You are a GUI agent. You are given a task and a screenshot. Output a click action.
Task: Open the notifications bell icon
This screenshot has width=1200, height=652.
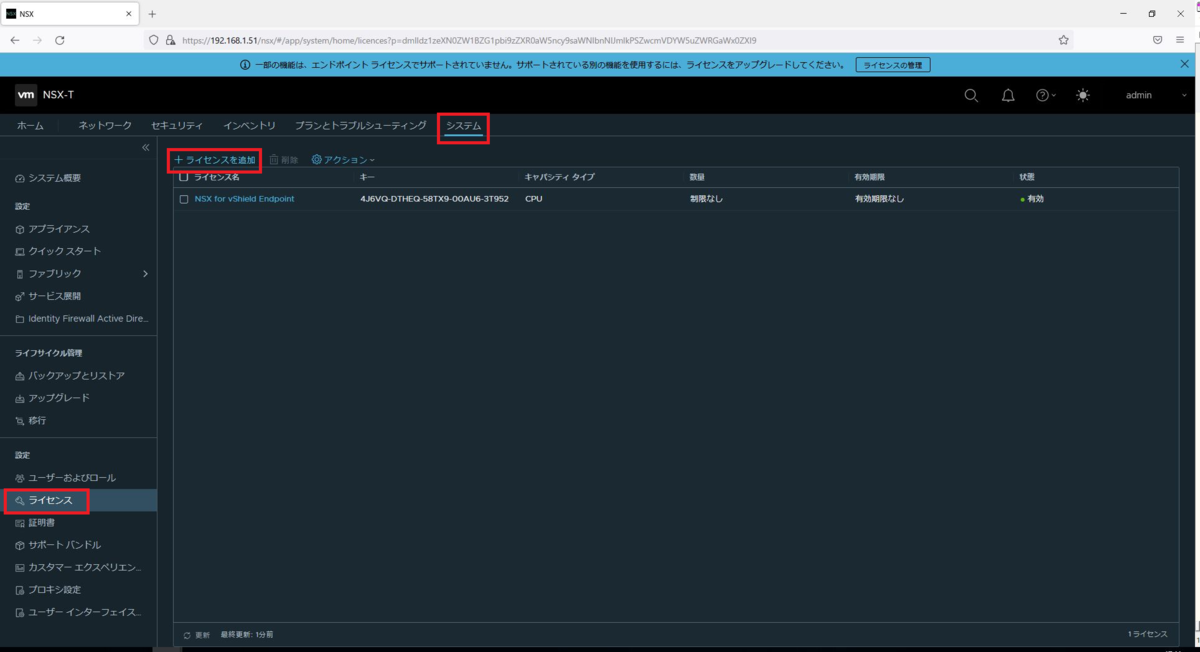[x=1008, y=95]
